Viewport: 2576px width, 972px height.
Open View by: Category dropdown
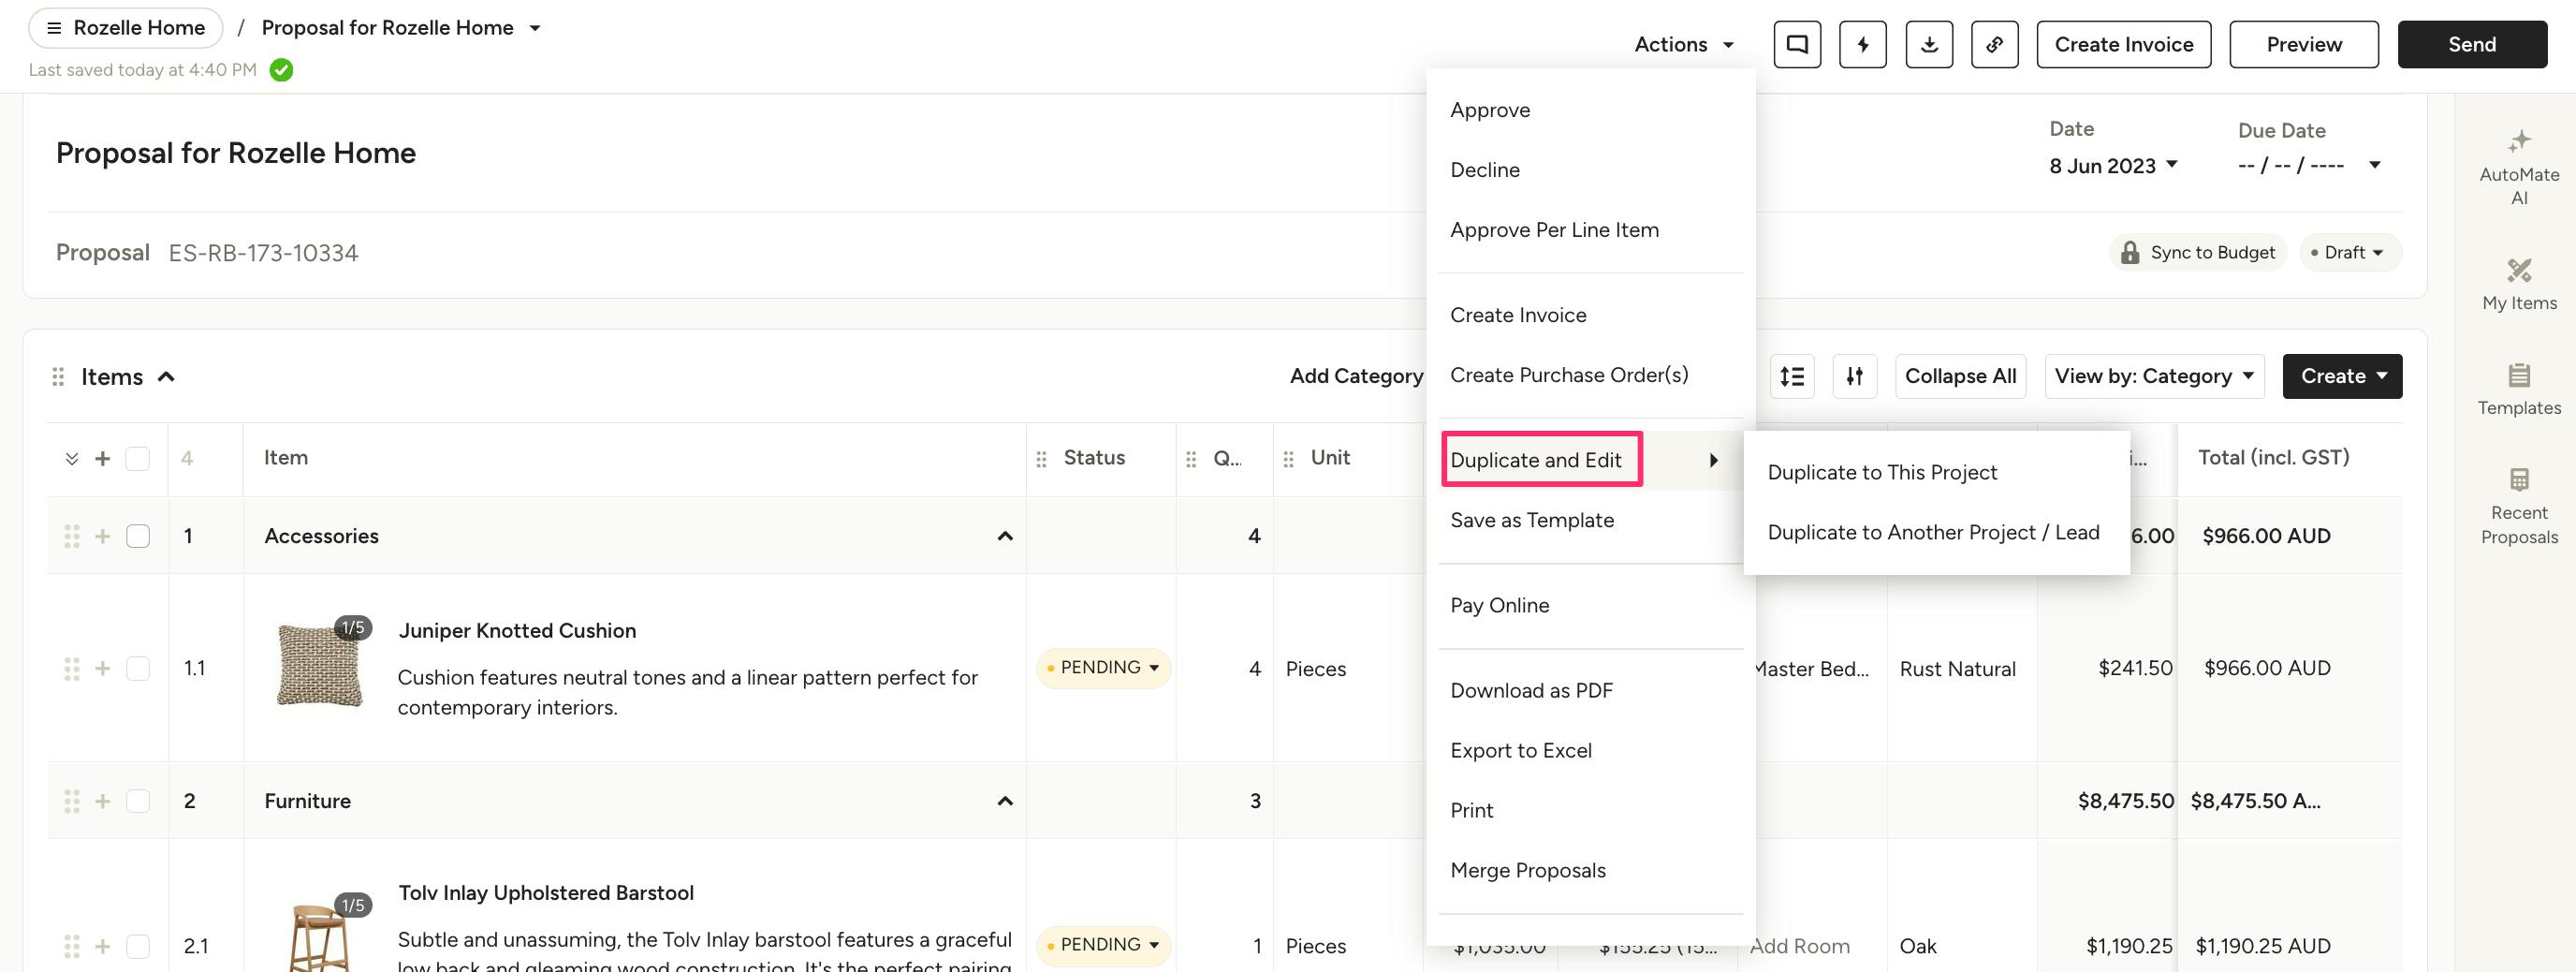pyautogui.click(x=2153, y=377)
